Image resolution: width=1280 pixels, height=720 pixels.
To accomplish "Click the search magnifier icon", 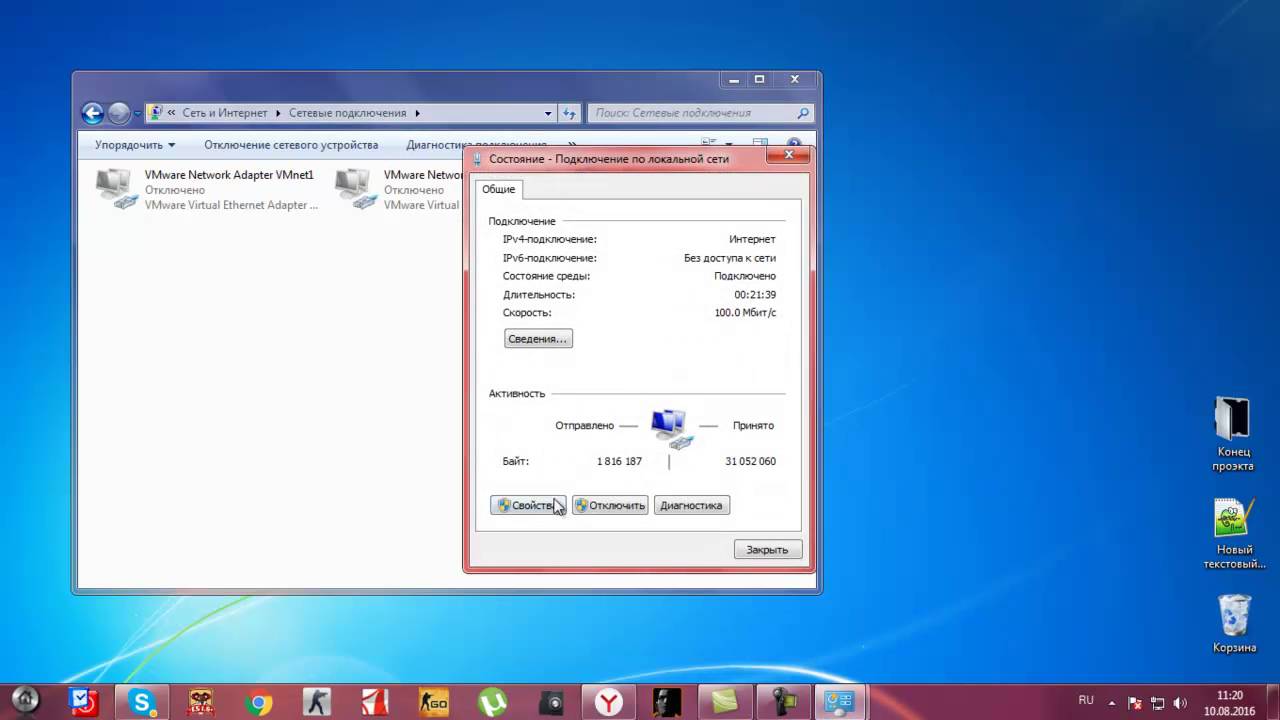I will (x=803, y=113).
